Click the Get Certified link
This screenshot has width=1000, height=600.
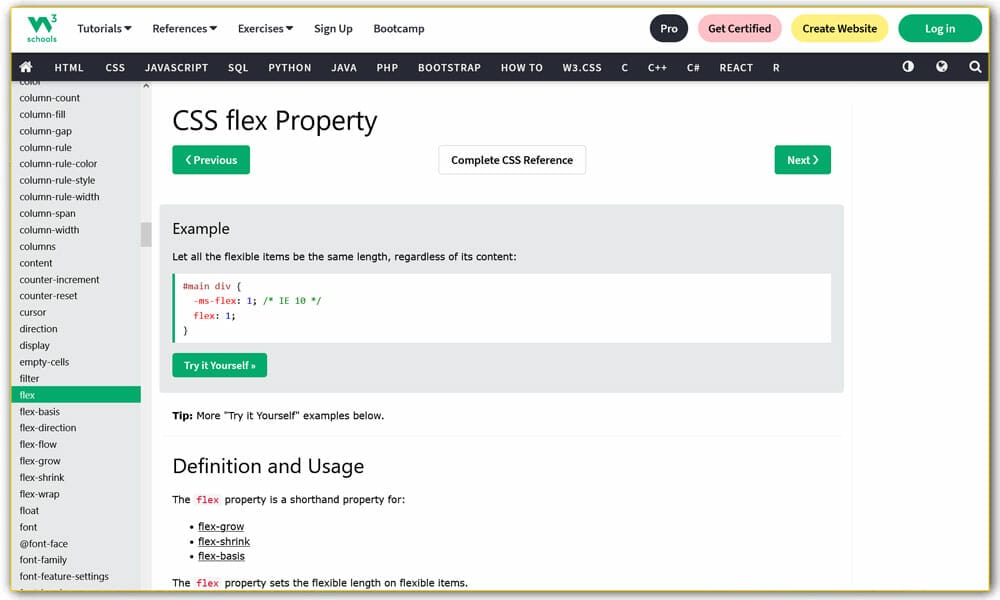coord(740,28)
